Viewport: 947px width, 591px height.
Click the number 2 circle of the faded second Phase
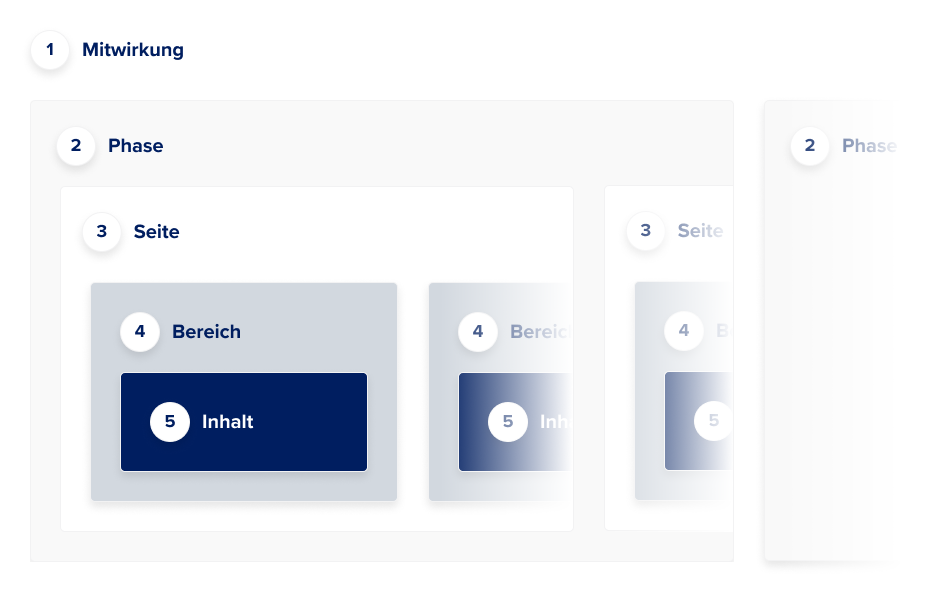point(810,145)
